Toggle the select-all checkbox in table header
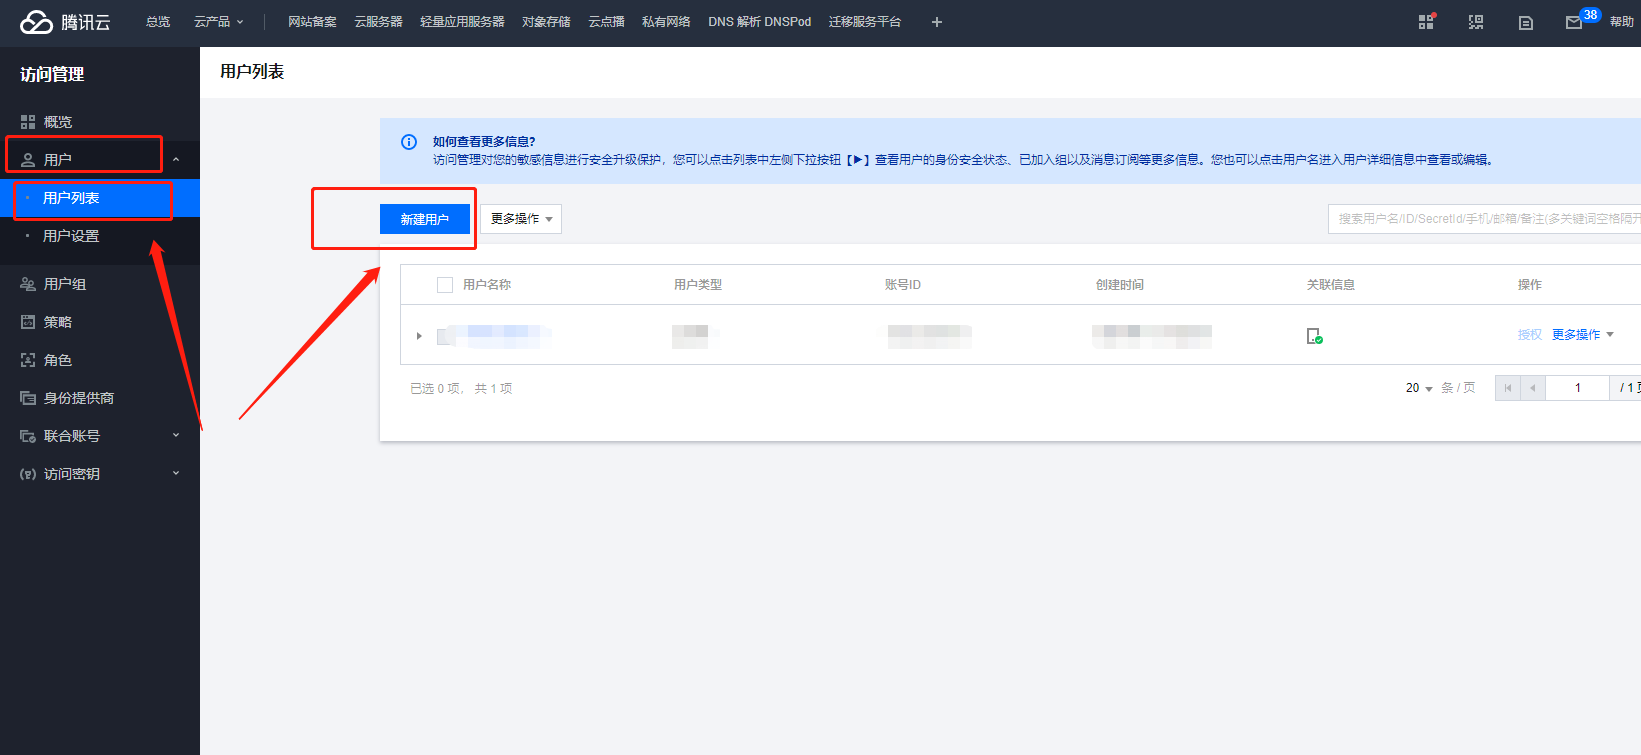The image size is (1641, 755). click(x=445, y=285)
